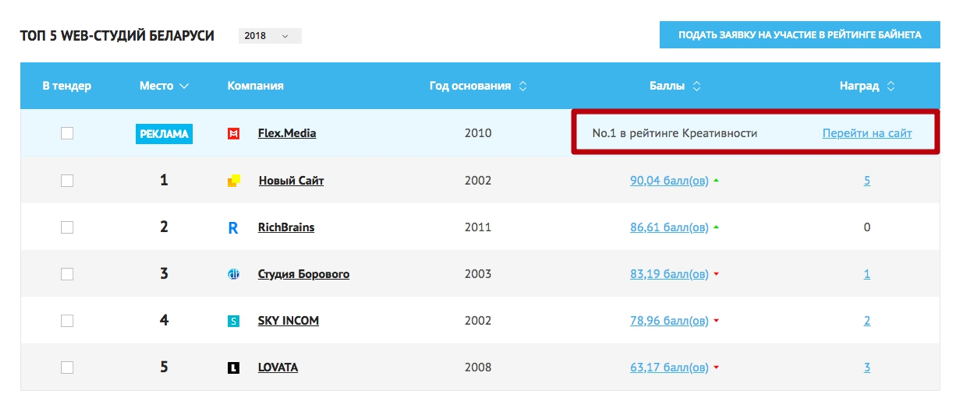Mark the tender checkbox for LOVATA
The height and width of the screenshot is (418, 972).
67,368
